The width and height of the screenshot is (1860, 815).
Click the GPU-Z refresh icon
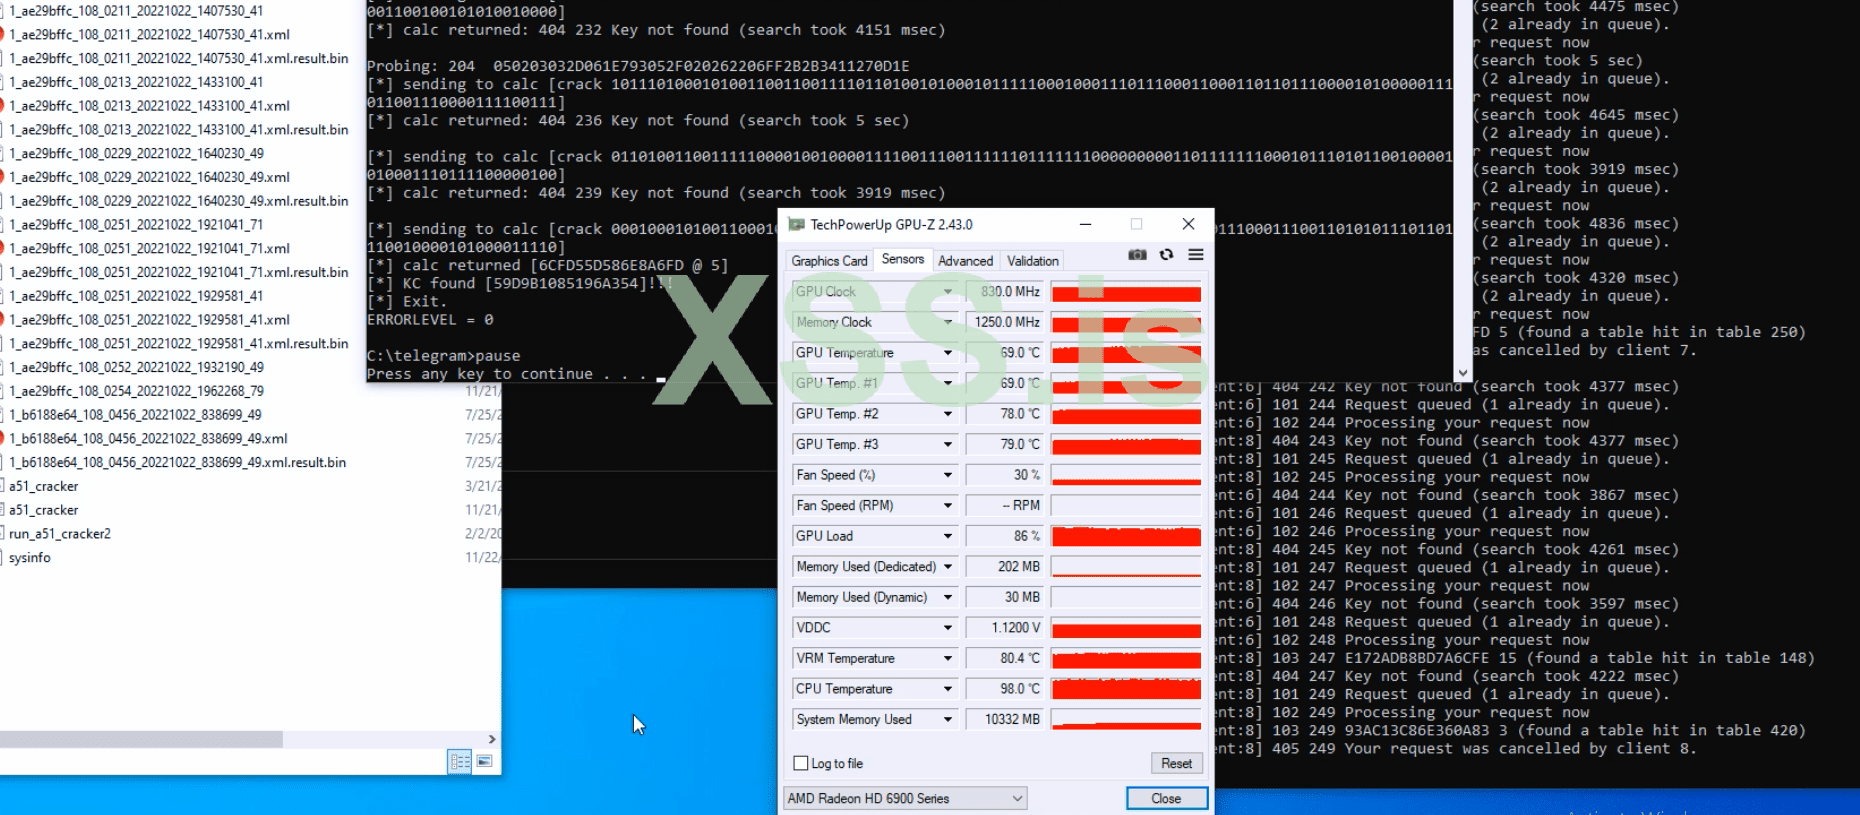[1166, 255]
